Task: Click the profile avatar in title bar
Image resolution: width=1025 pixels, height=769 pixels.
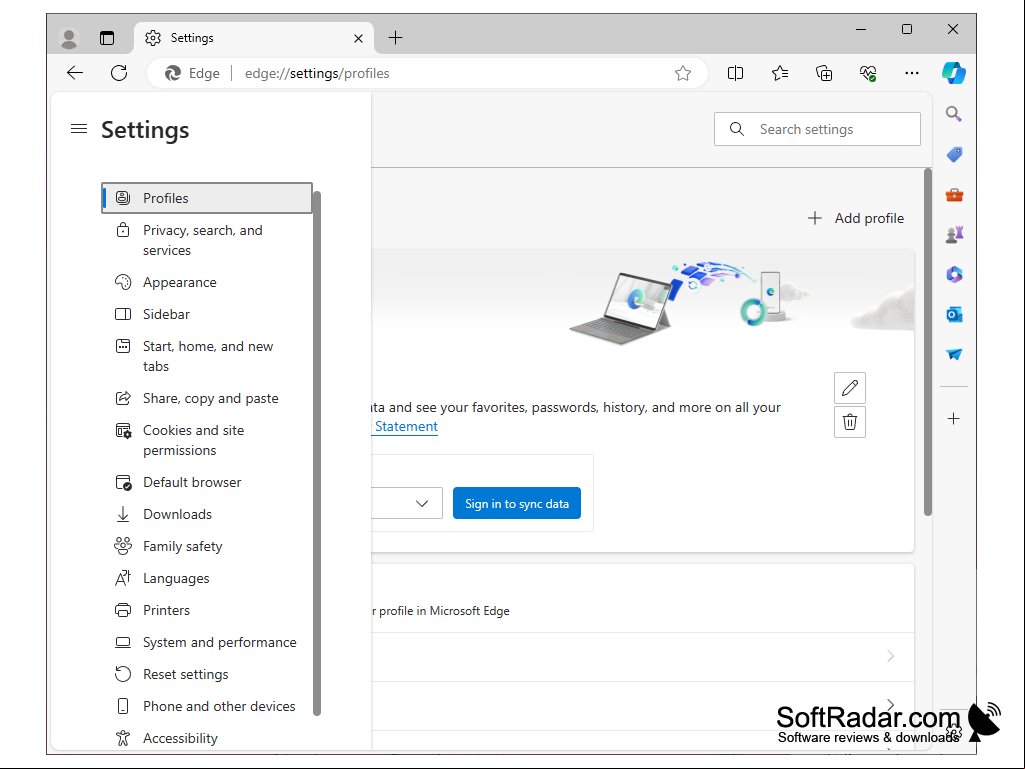Action: coord(69,38)
